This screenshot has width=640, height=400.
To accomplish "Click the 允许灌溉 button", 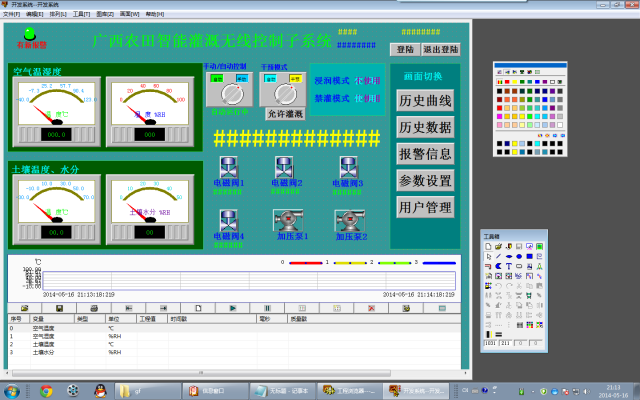I will 285,114.
